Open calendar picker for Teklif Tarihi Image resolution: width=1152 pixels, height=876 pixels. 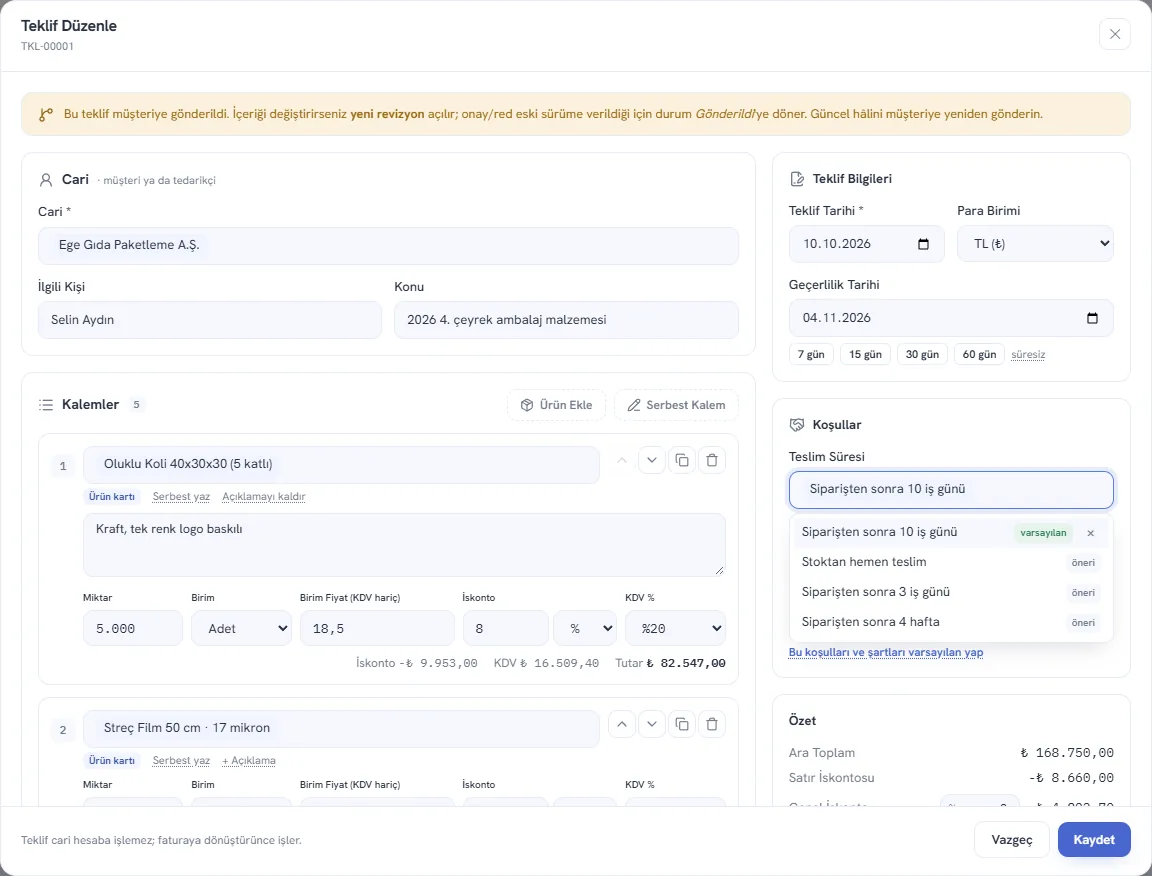click(x=924, y=244)
